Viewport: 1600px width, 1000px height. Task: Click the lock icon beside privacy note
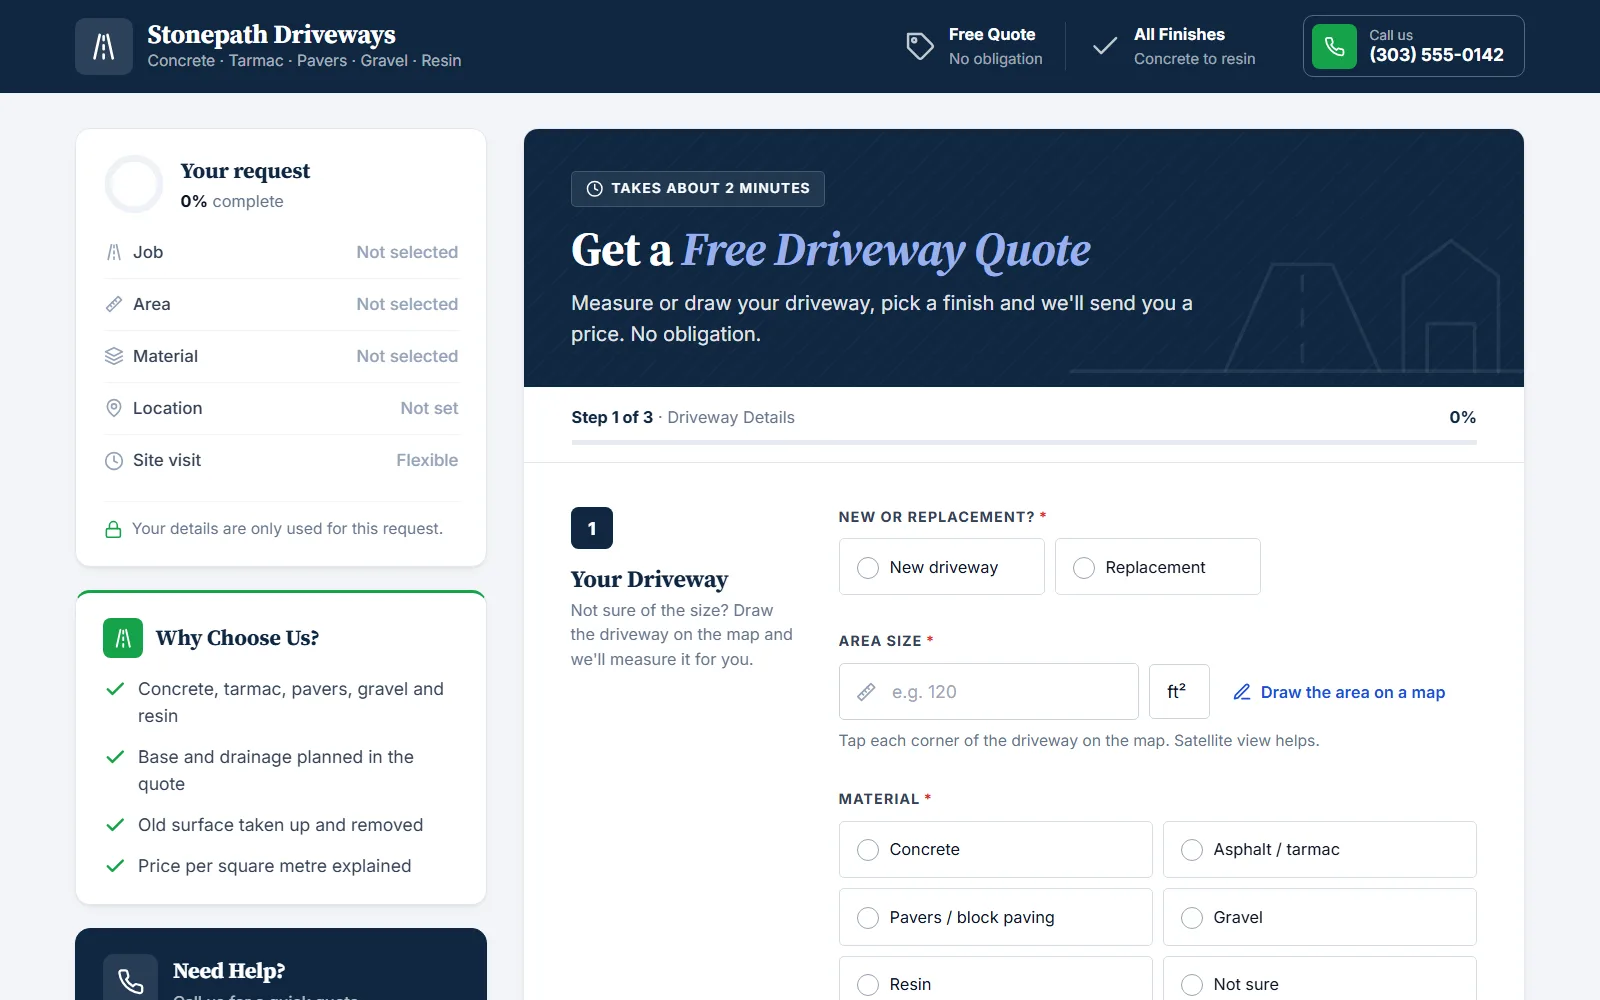[x=114, y=529]
